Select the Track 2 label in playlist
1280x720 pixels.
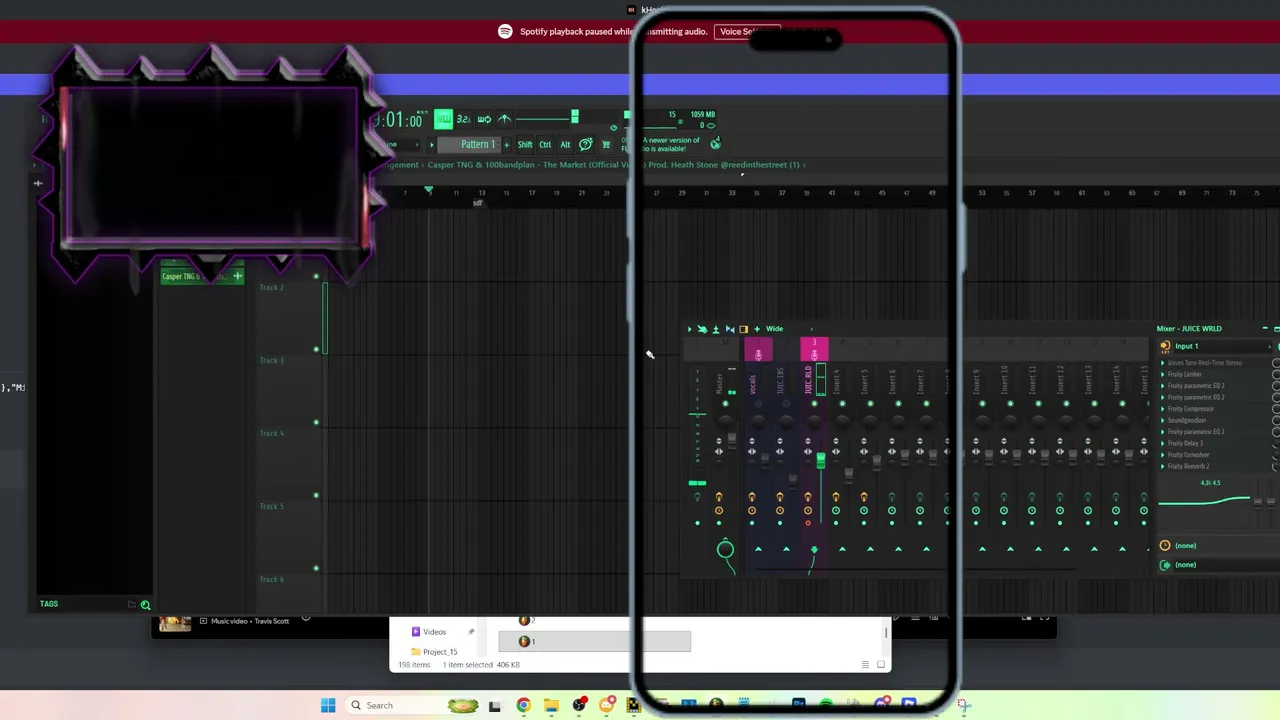click(272, 287)
